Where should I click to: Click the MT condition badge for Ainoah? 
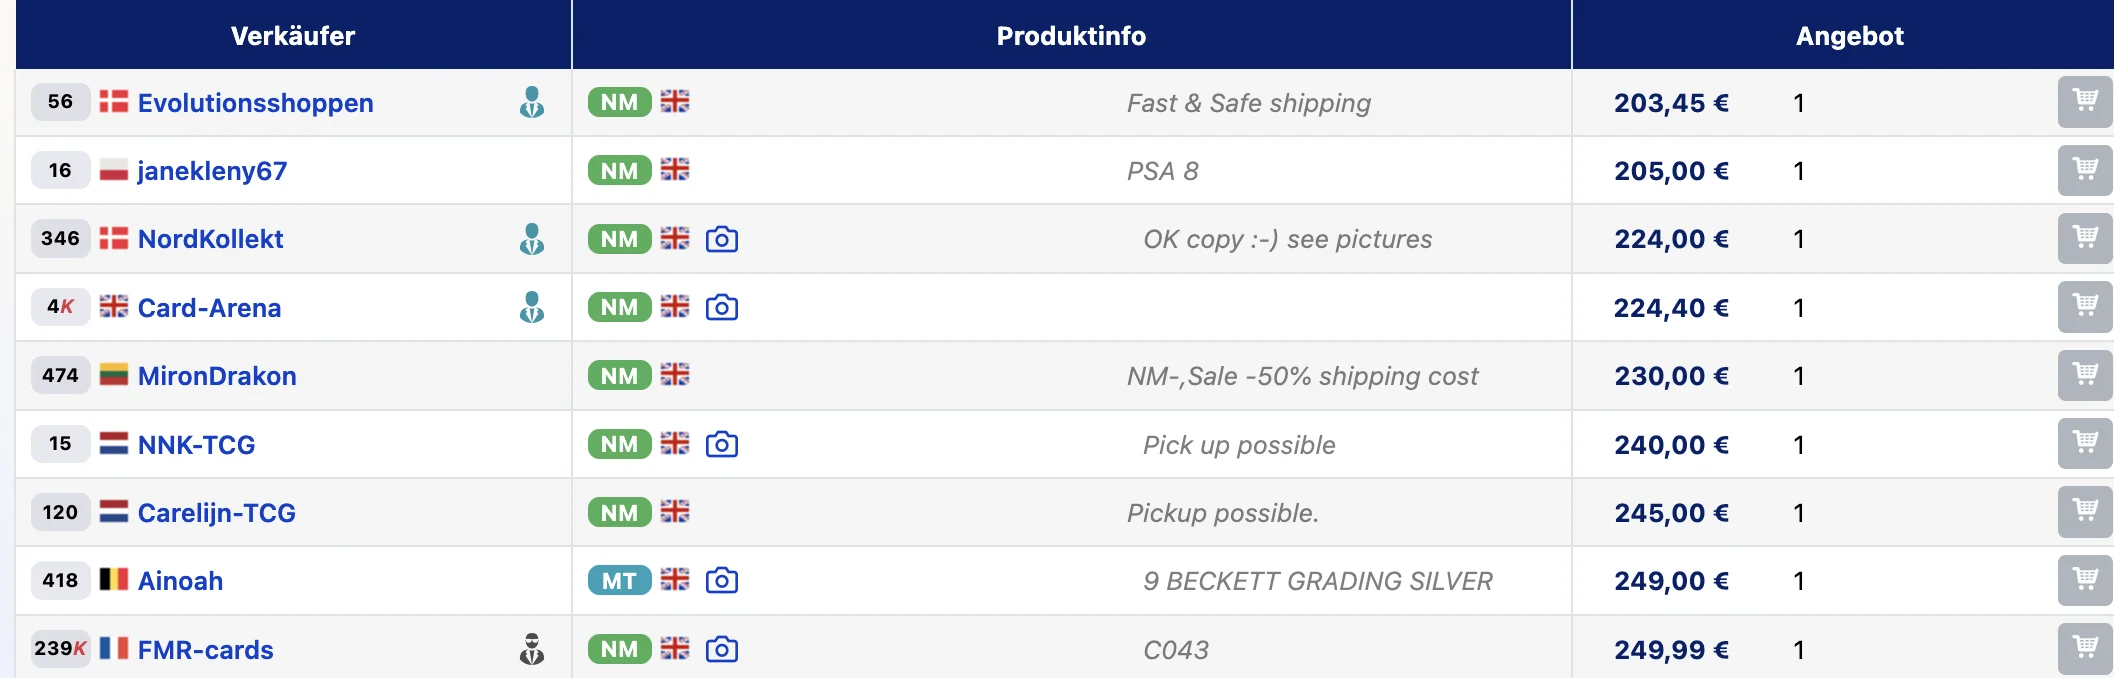(620, 580)
